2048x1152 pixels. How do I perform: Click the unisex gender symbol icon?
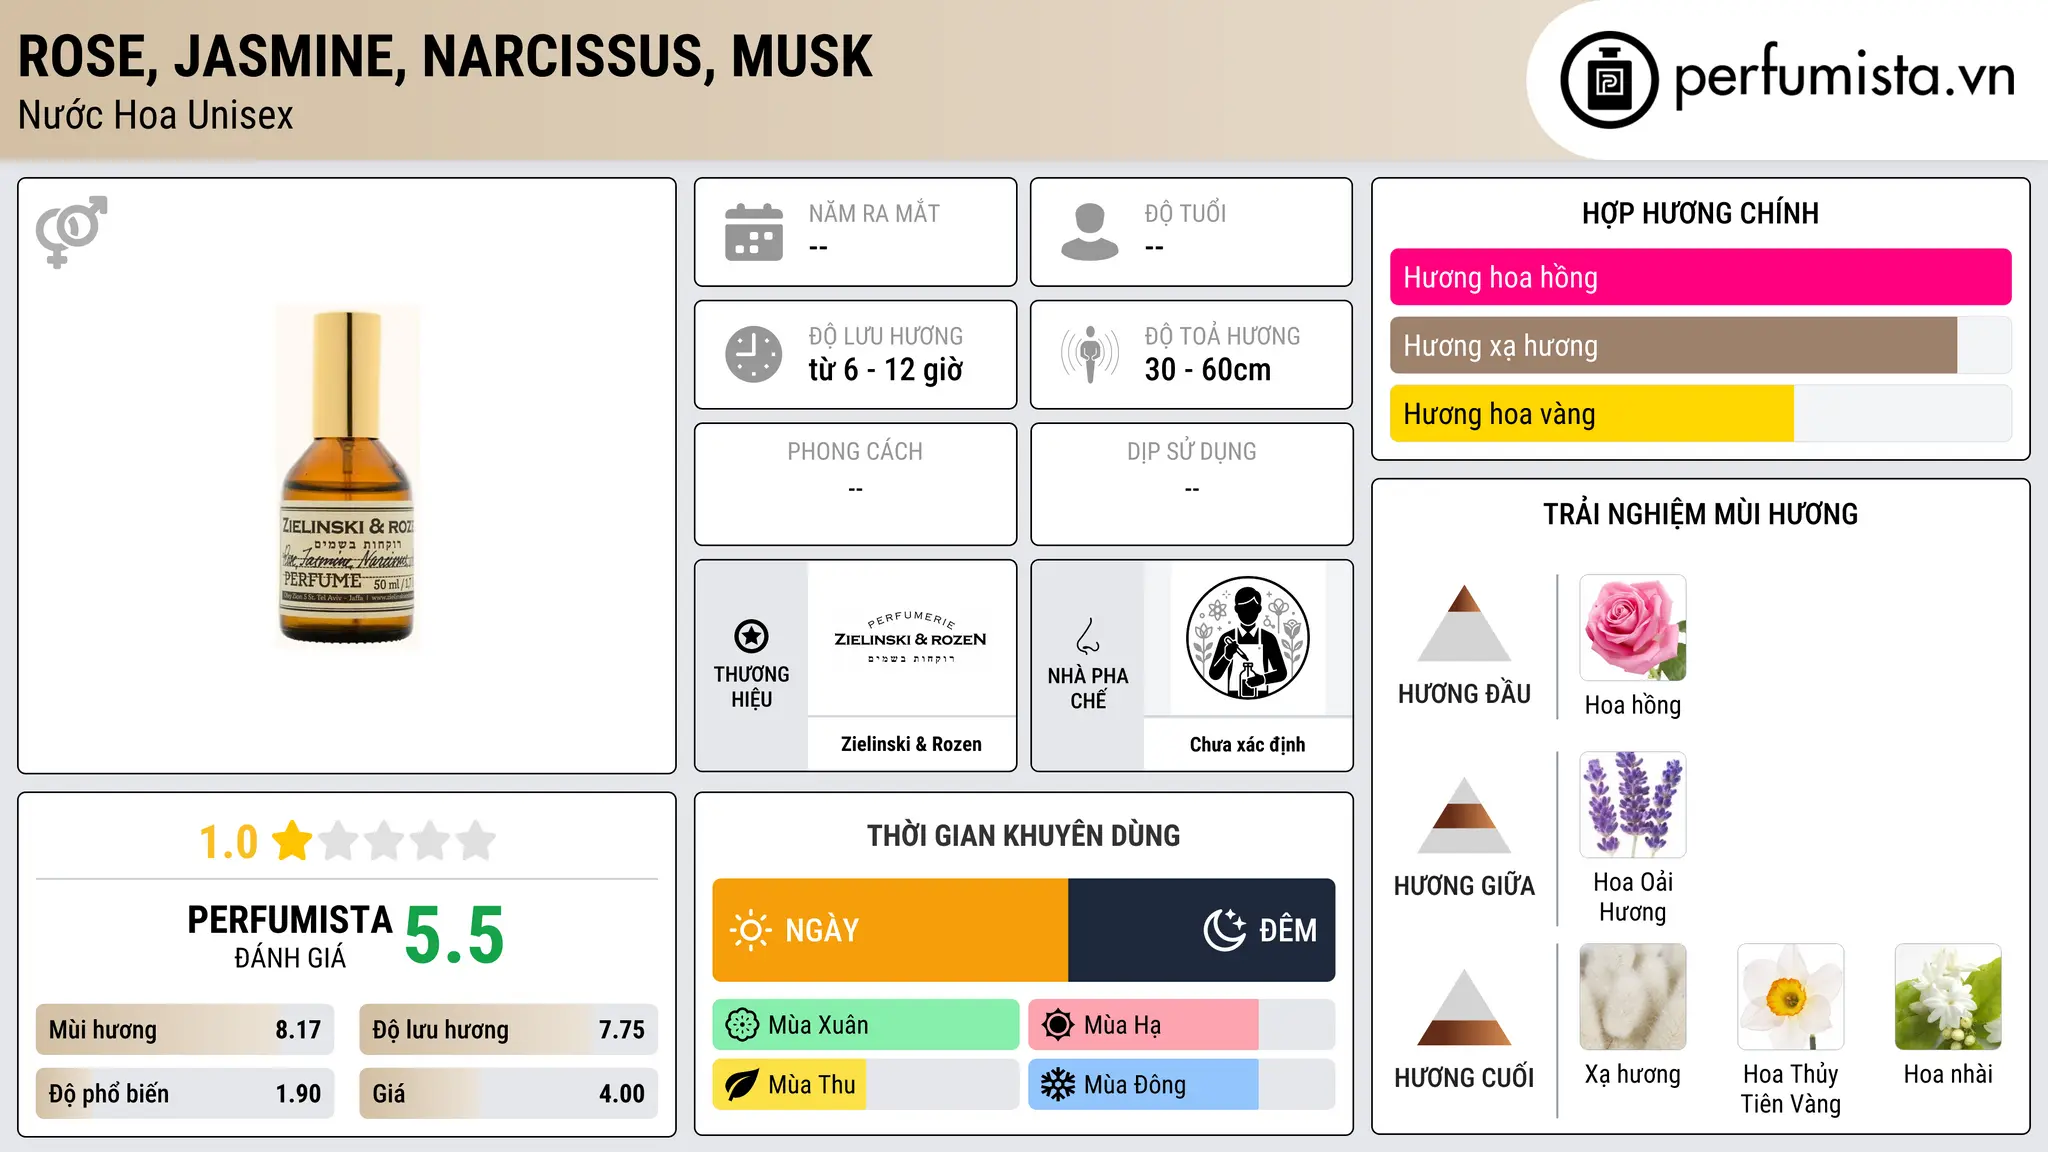tap(71, 231)
